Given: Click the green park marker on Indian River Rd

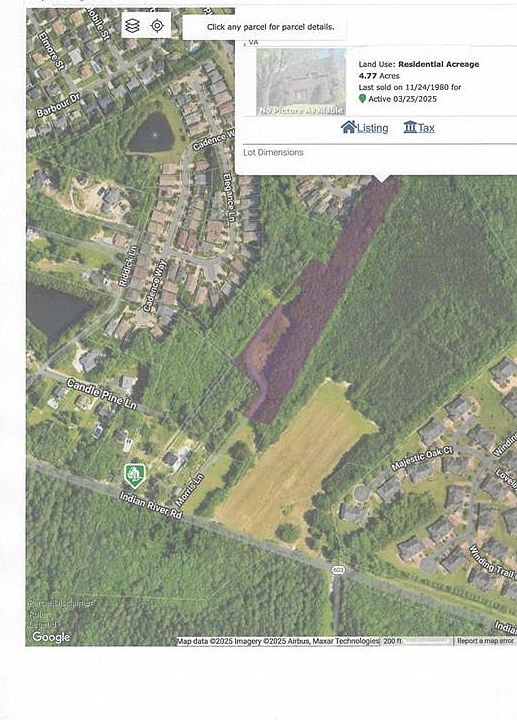Looking at the screenshot, I should tap(135, 475).
